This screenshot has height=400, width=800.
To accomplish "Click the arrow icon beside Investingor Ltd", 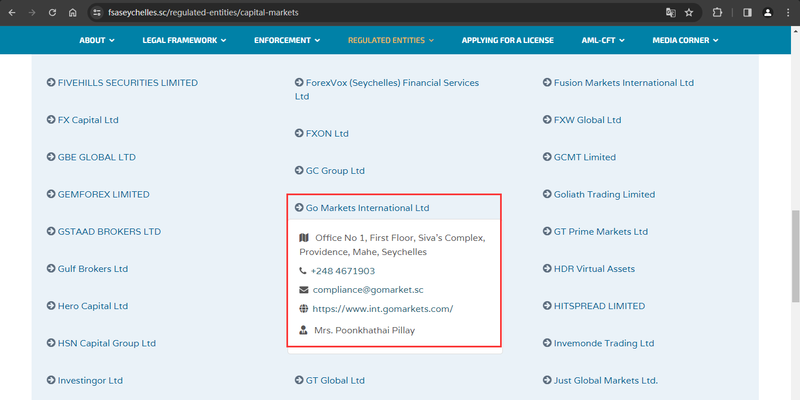I will click(51, 381).
